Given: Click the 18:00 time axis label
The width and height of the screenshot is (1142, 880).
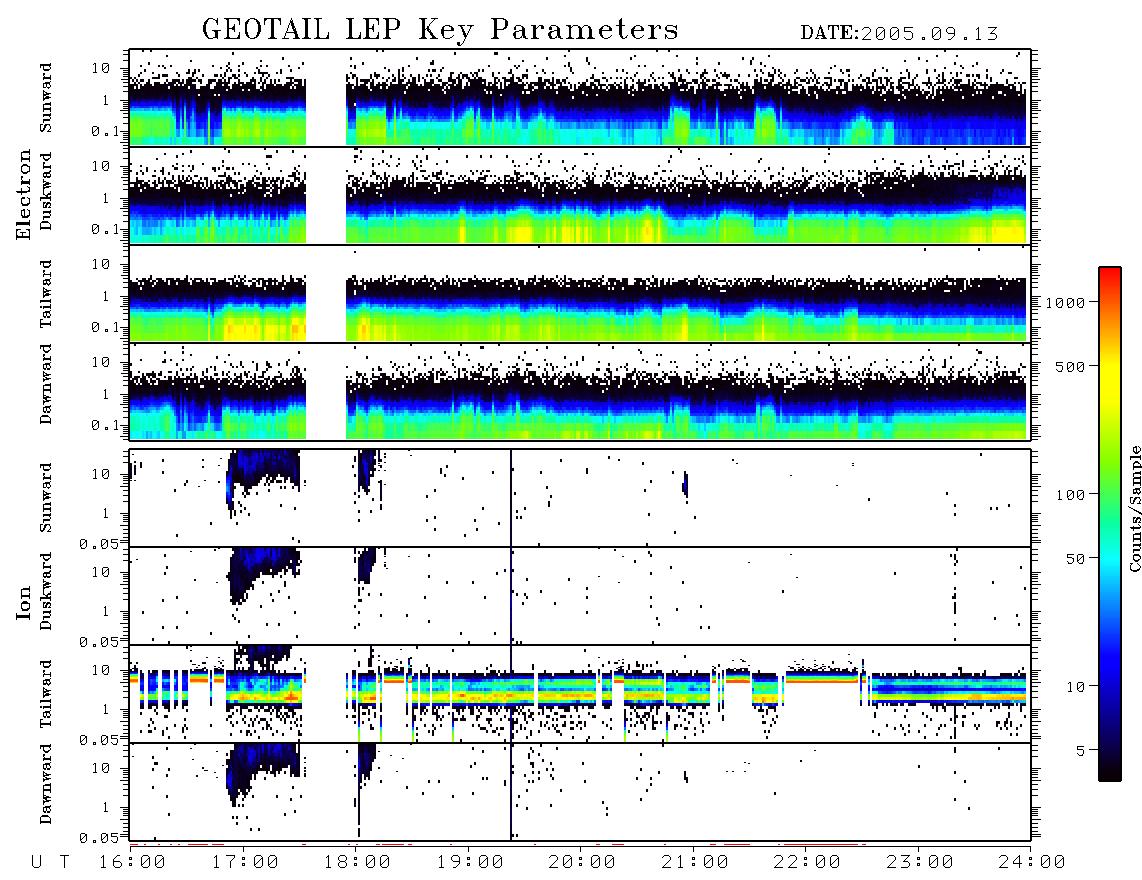Looking at the screenshot, I should (x=358, y=862).
